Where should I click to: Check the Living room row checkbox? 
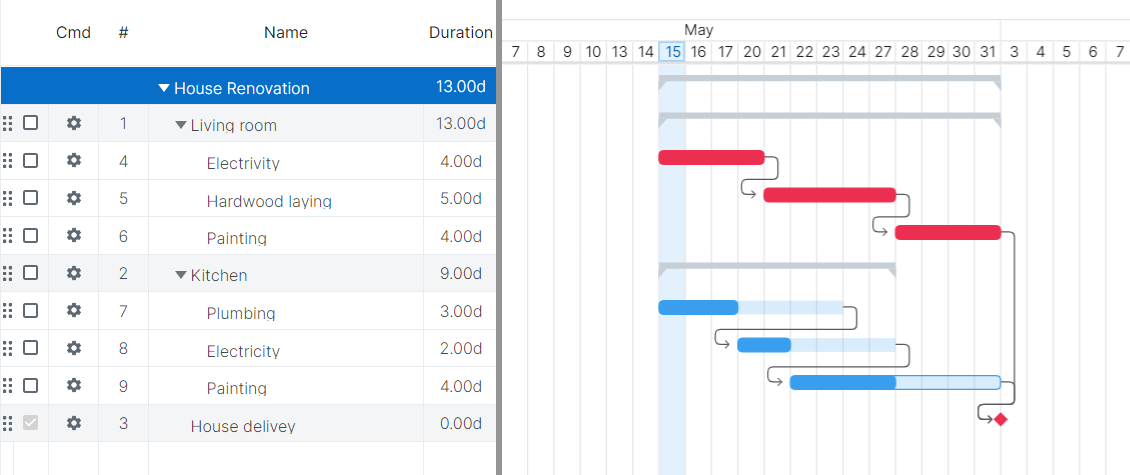coord(31,123)
